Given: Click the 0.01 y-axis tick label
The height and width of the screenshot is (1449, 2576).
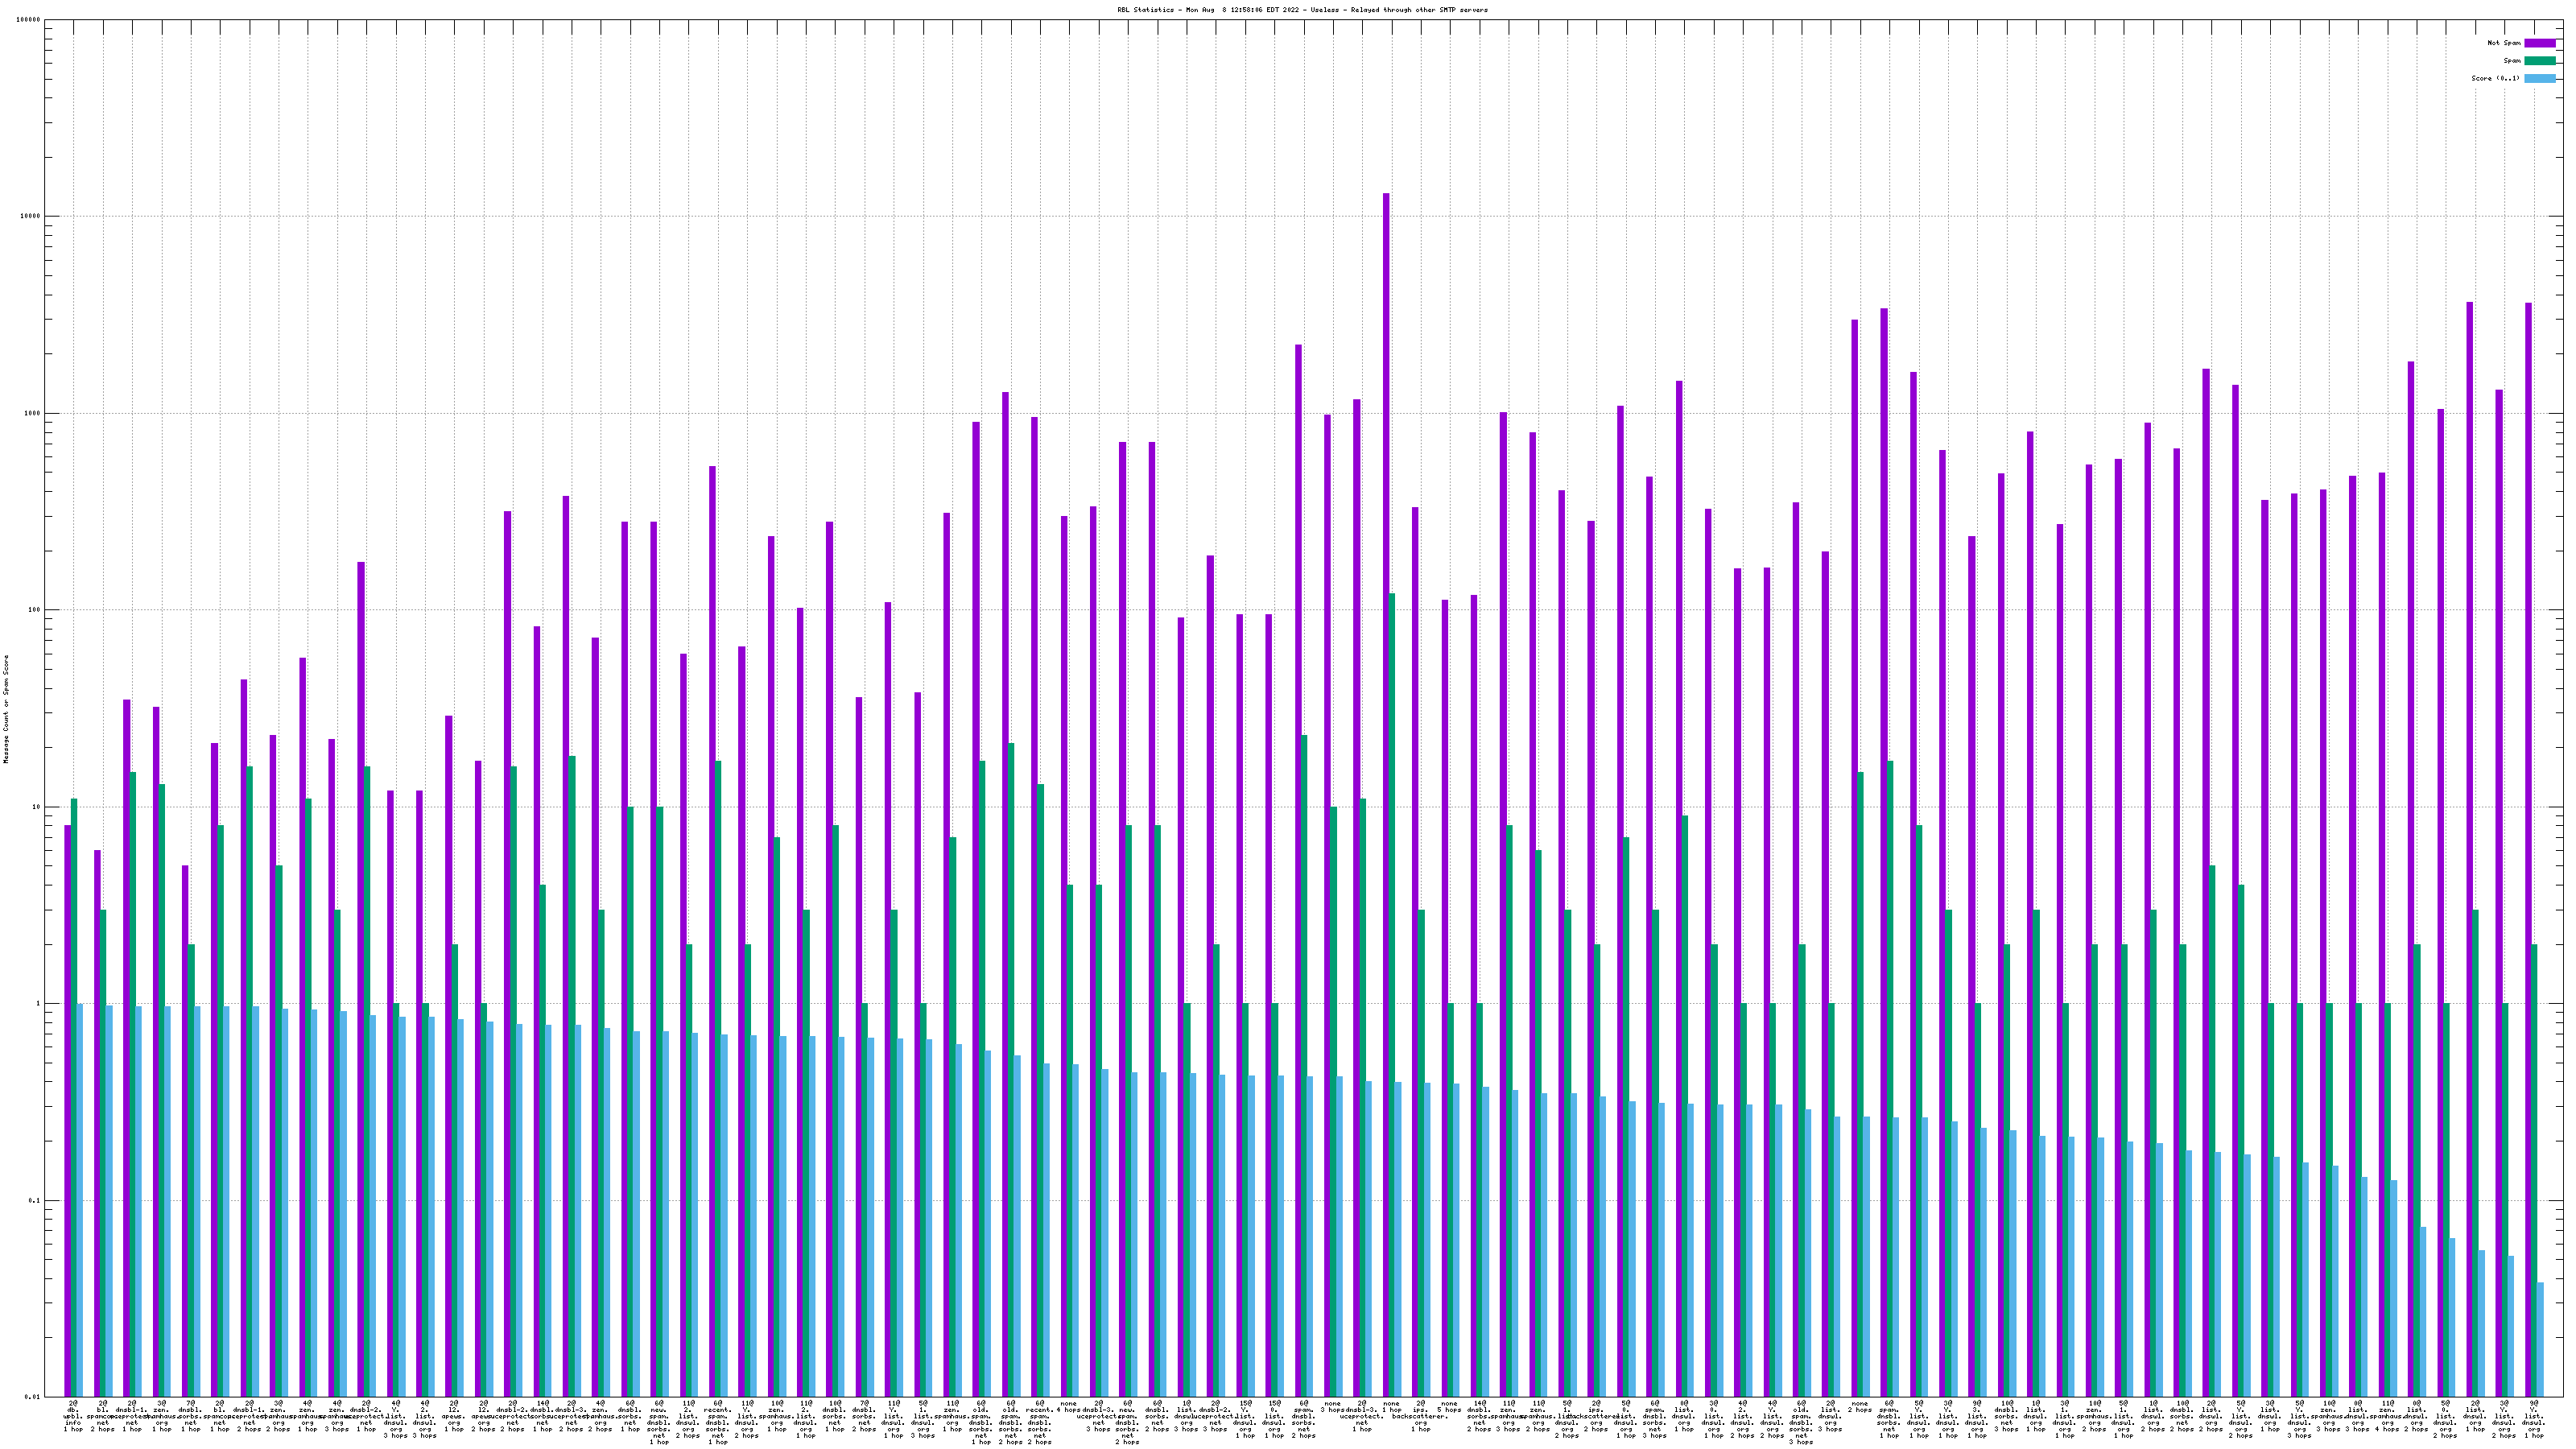Looking at the screenshot, I should pyautogui.click(x=33, y=1397).
